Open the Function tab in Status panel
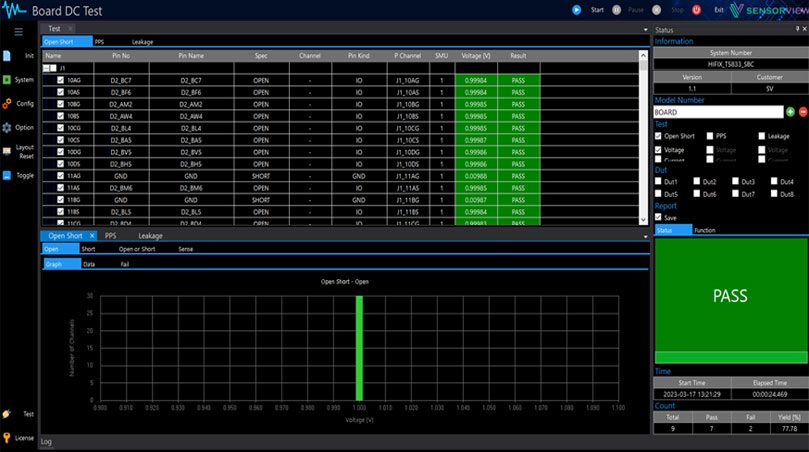This screenshot has width=809, height=452. [705, 230]
